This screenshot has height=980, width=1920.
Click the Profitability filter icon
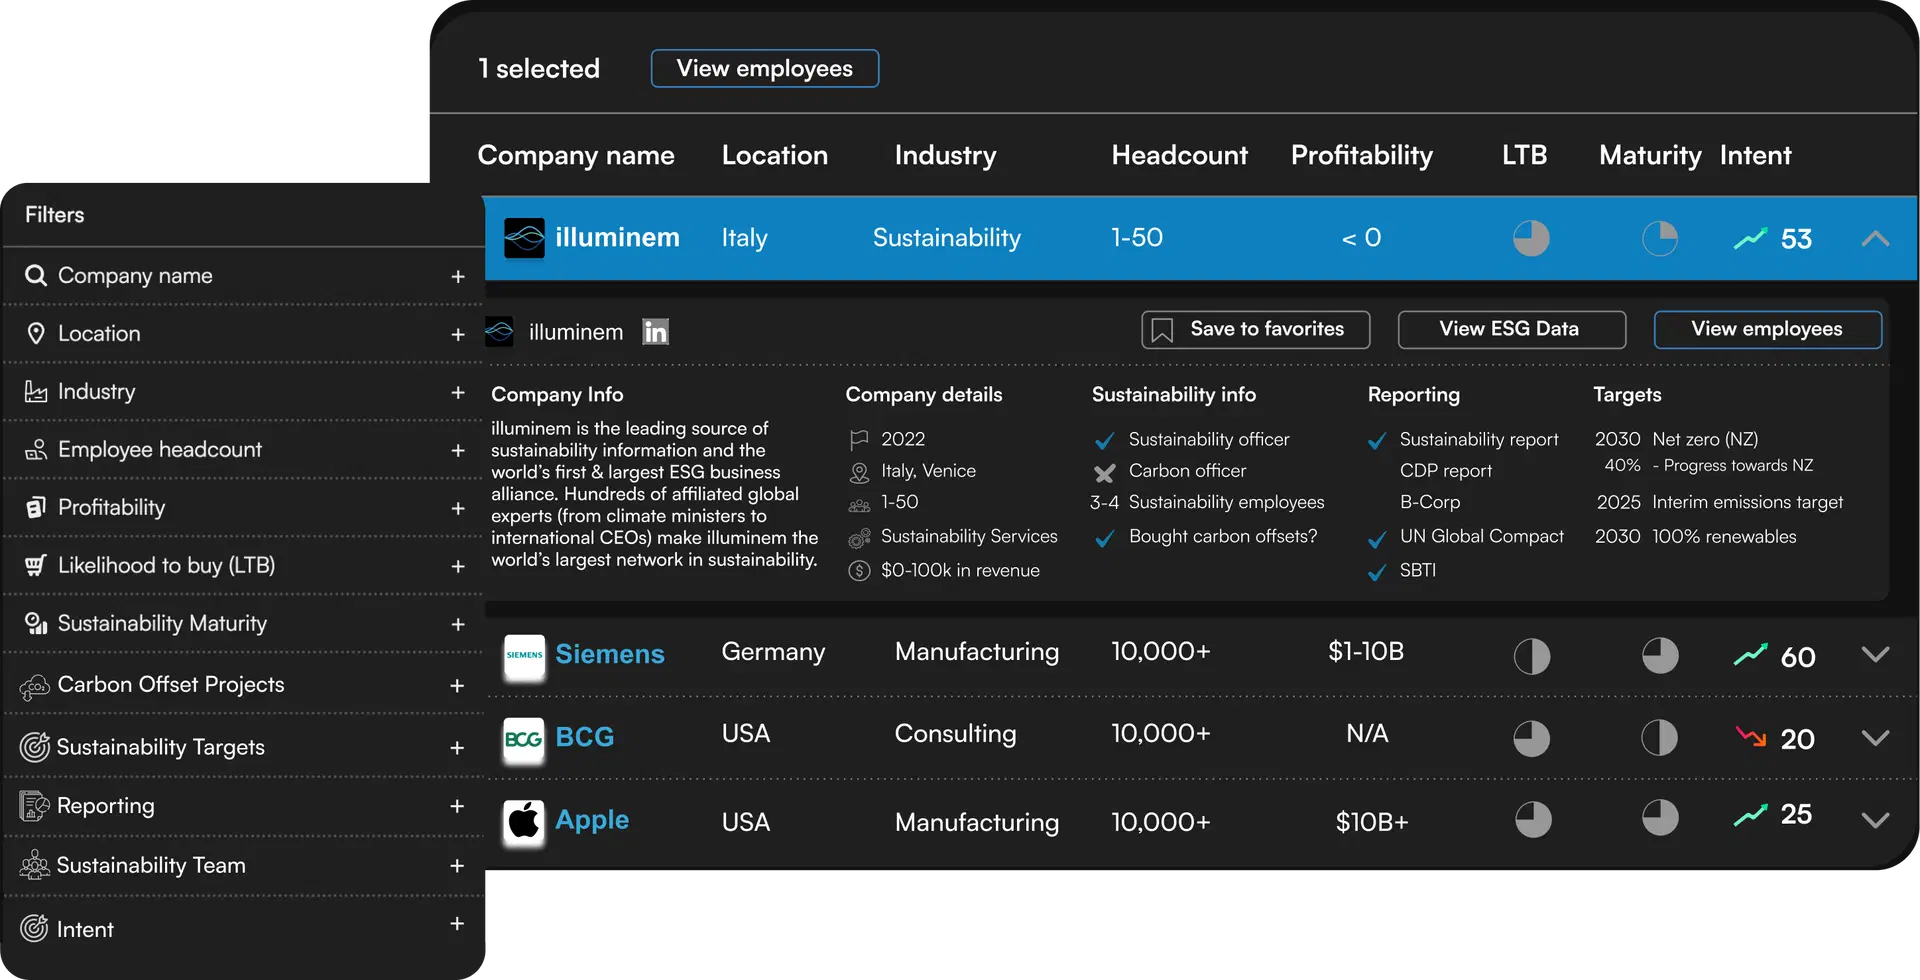tap(36, 507)
